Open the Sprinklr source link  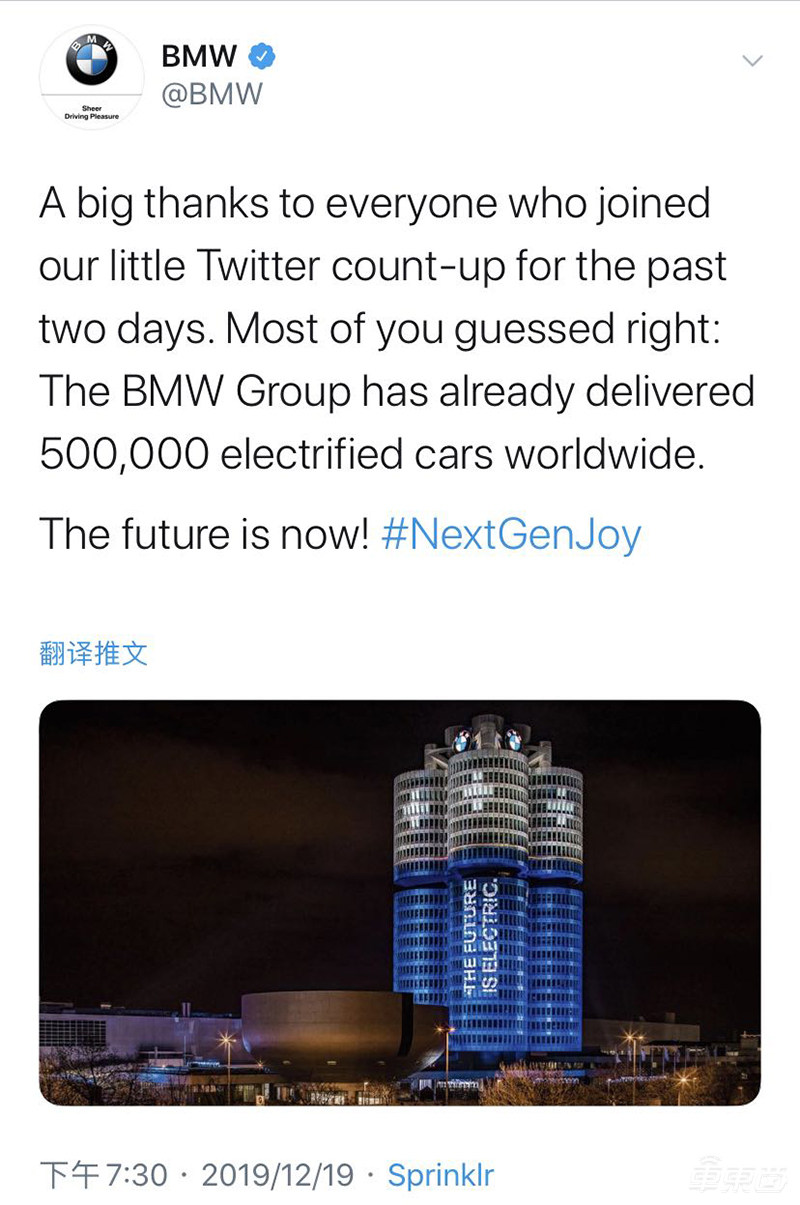[441, 1174]
